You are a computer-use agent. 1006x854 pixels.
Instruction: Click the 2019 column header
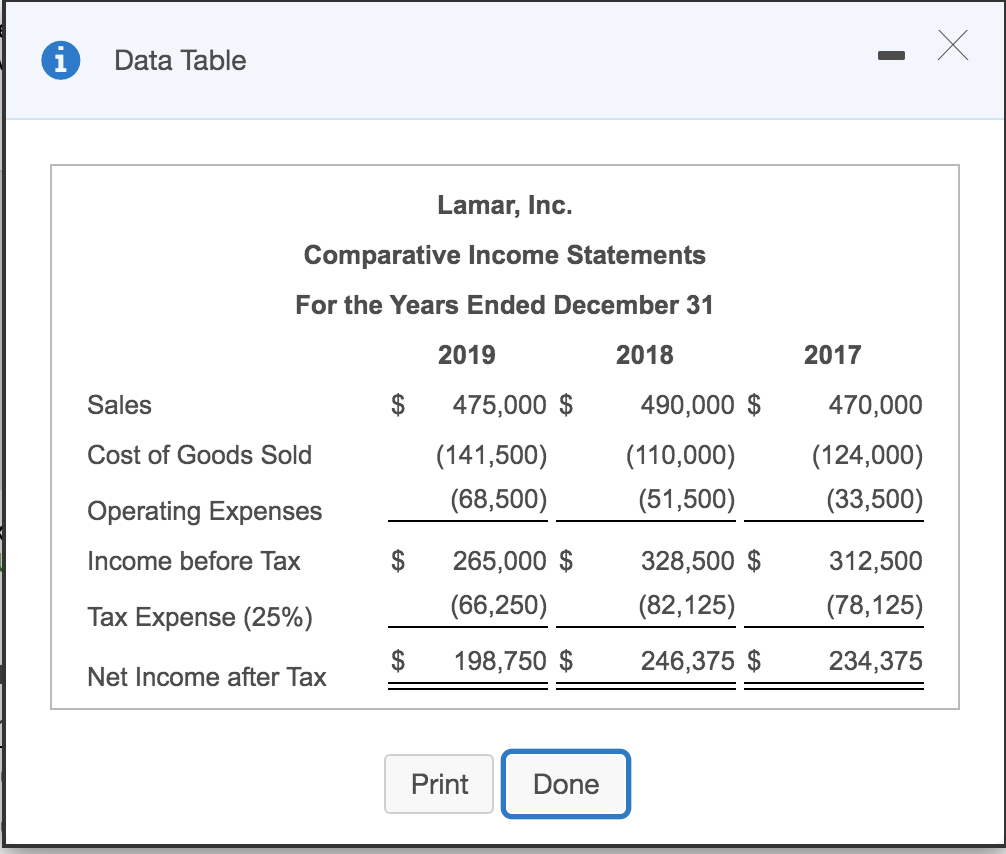(467, 355)
